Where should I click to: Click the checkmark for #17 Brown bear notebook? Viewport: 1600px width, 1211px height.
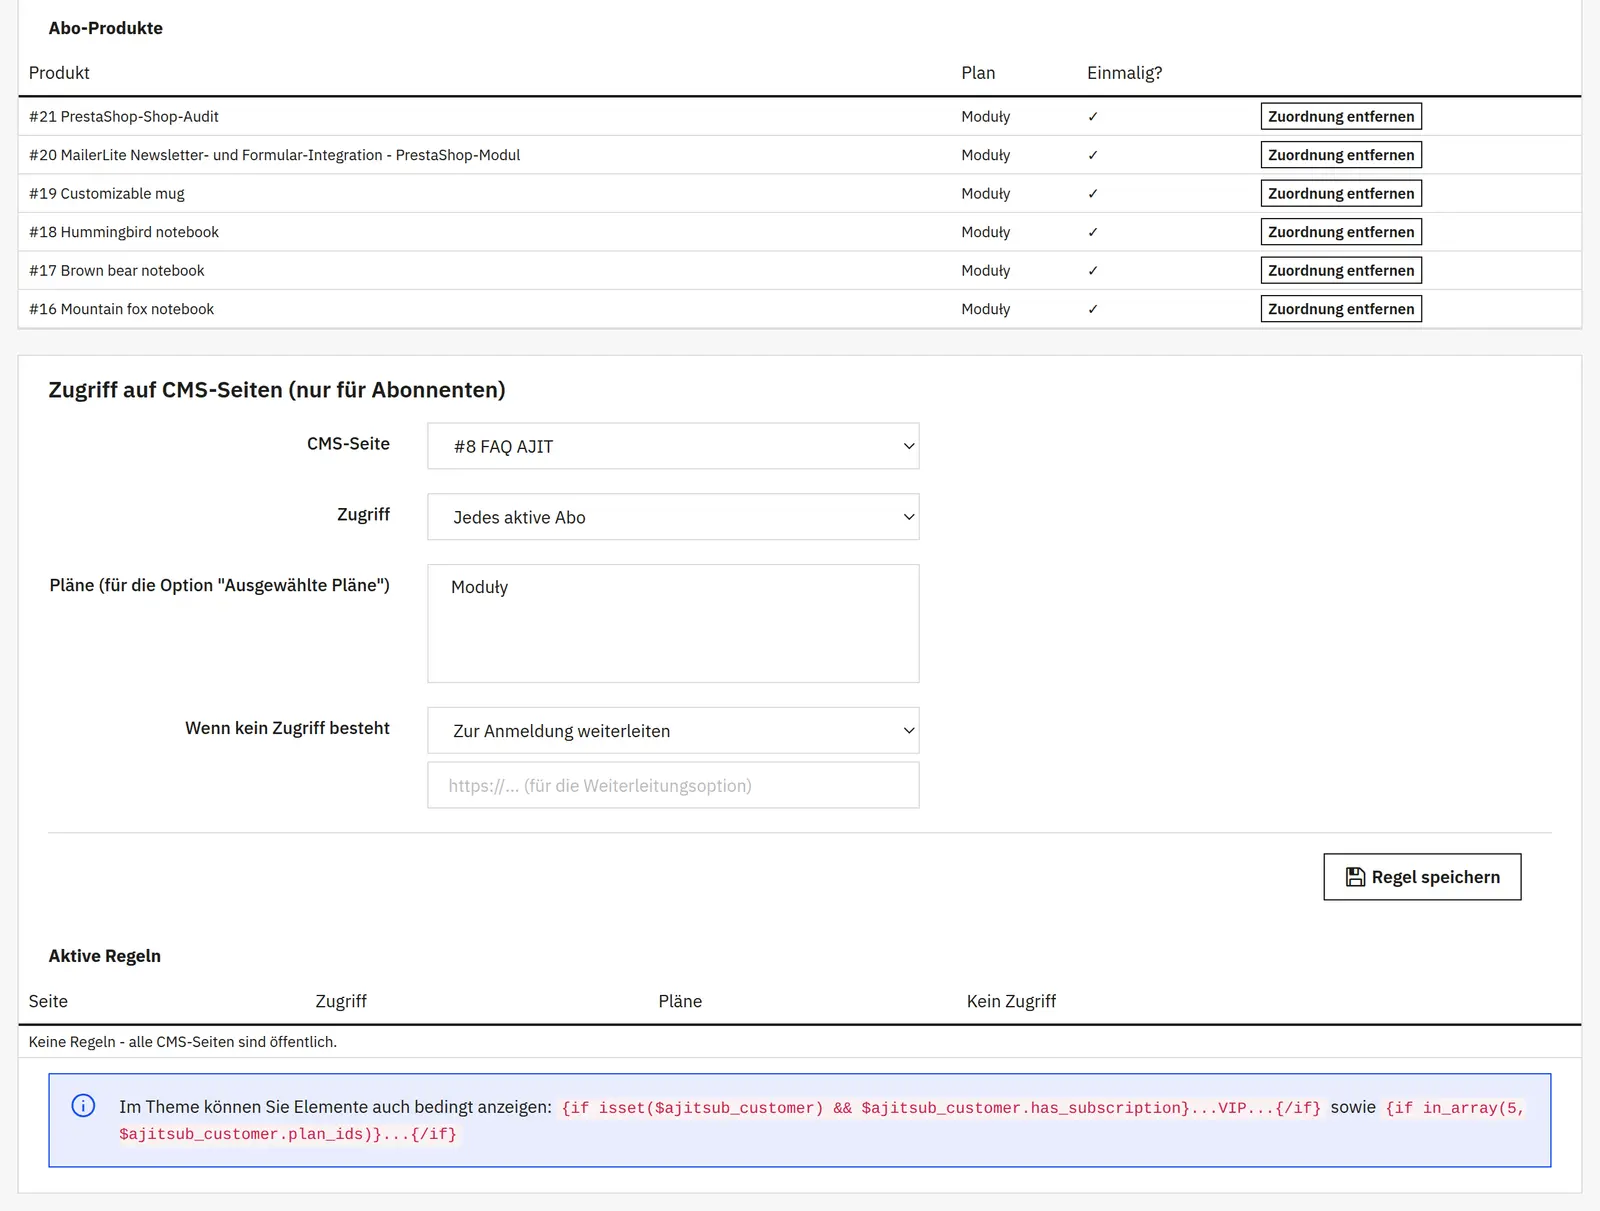[x=1093, y=271]
